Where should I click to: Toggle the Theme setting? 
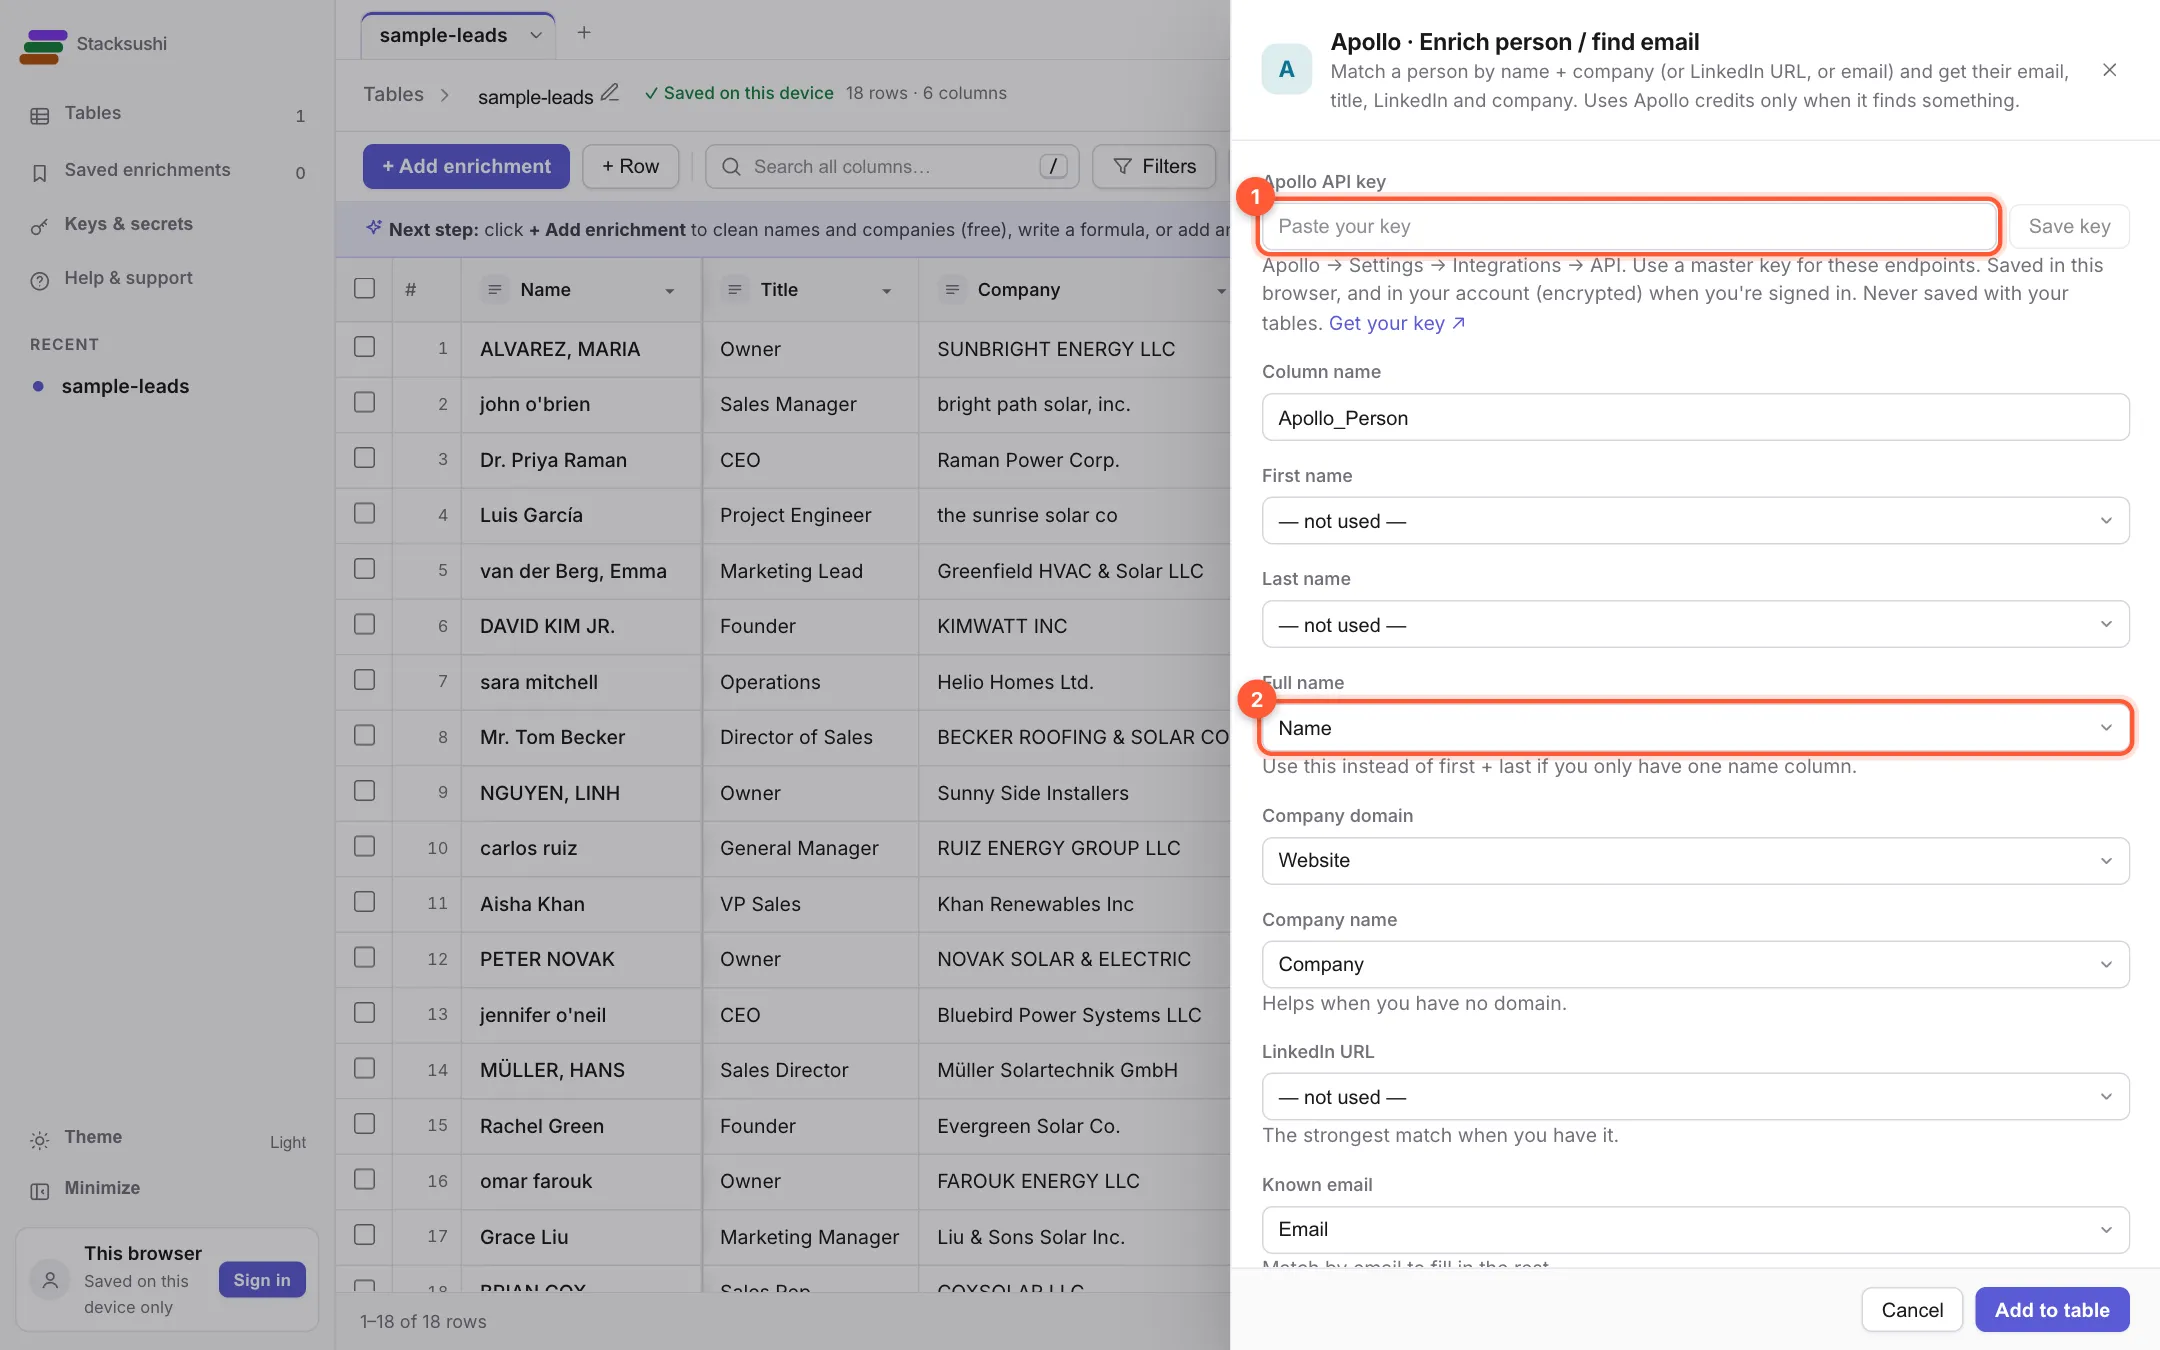click(x=167, y=1139)
